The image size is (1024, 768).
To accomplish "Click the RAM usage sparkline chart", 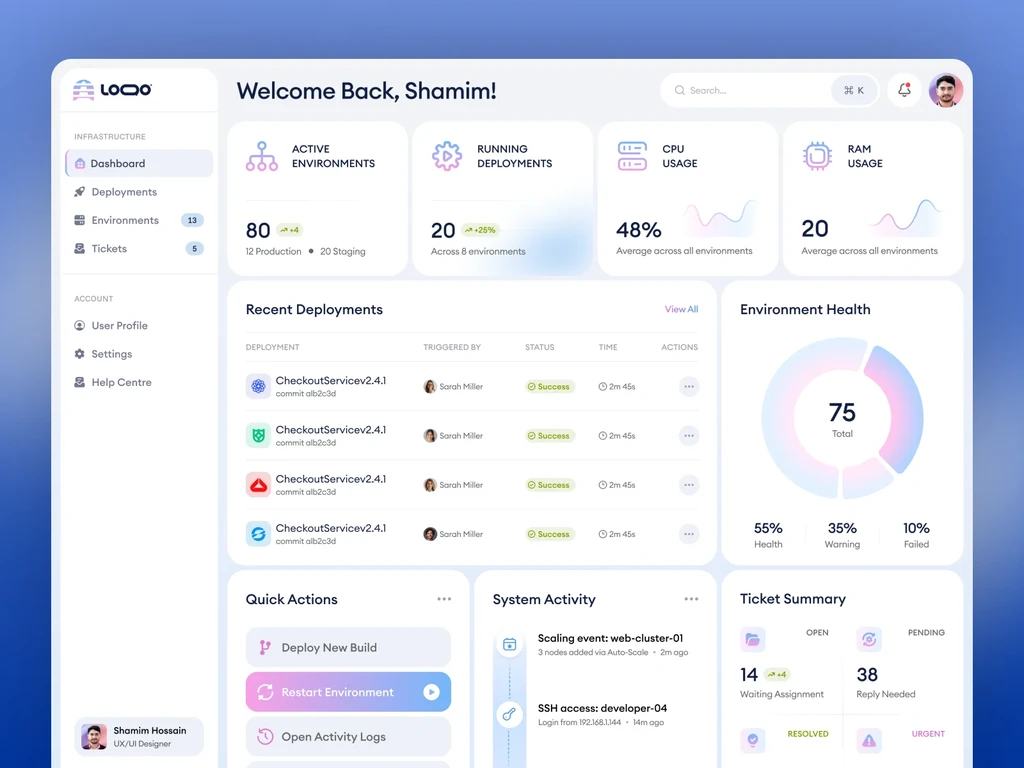I will (906, 216).
